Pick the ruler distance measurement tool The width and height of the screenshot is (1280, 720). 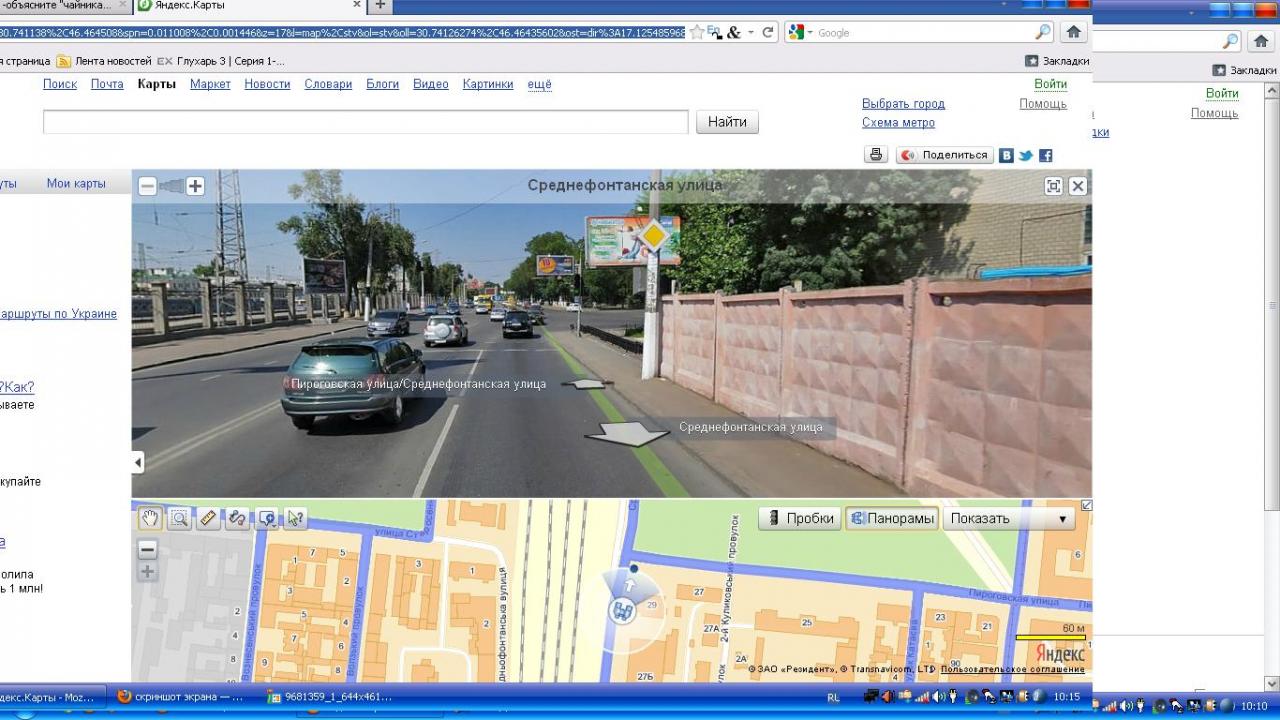coord(208,518)
